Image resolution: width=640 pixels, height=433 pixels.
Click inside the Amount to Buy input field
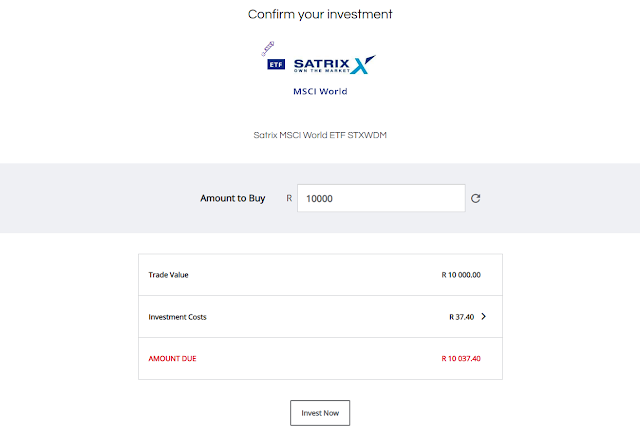pyautogui.click(x=381, y=198)
